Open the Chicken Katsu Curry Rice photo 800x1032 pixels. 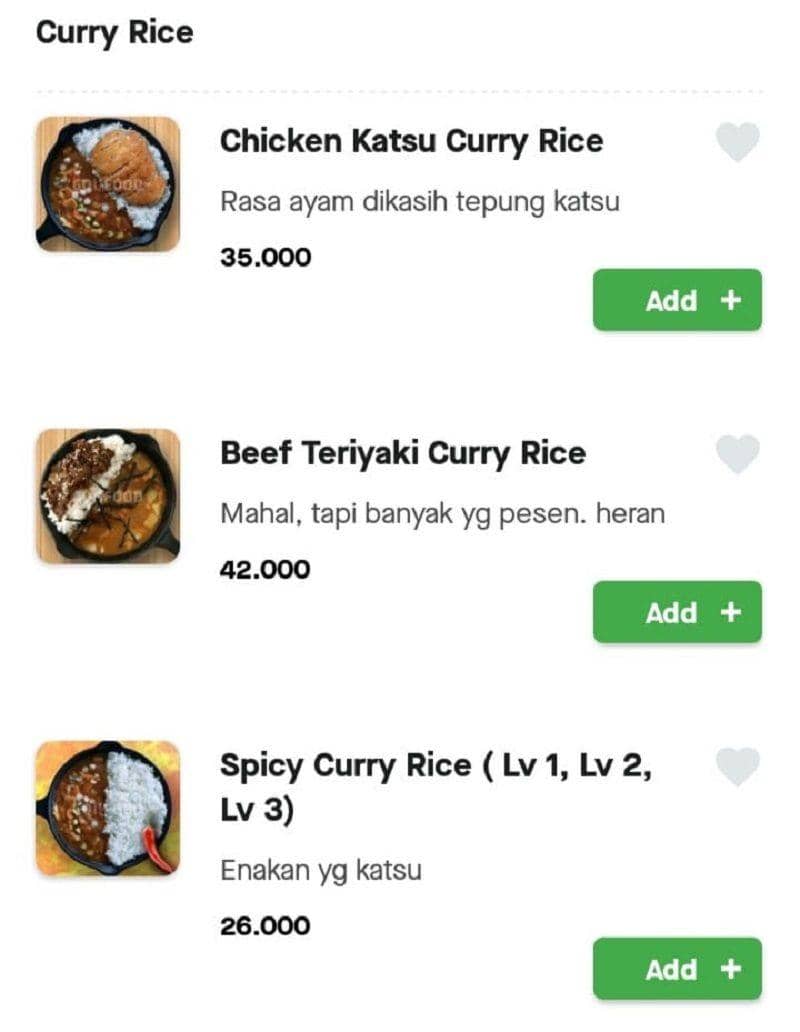click(108, 184)
